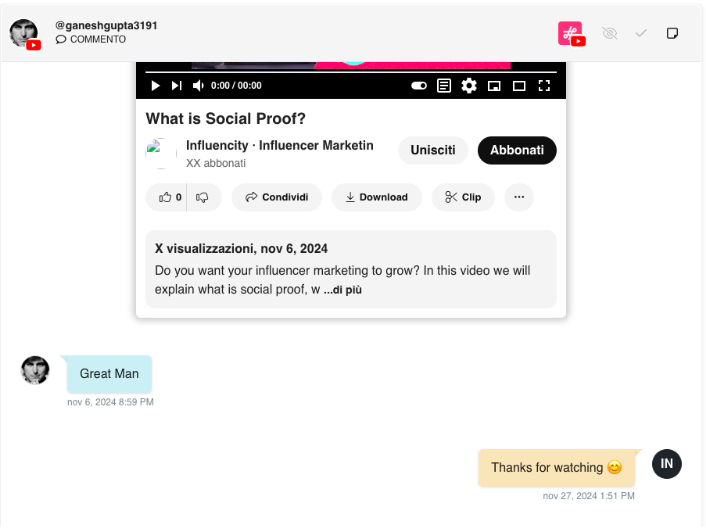Toggle hide comment crossed-eye icon
The width and height of the screenshot is (706, 532).
click(x=610, y=33)
